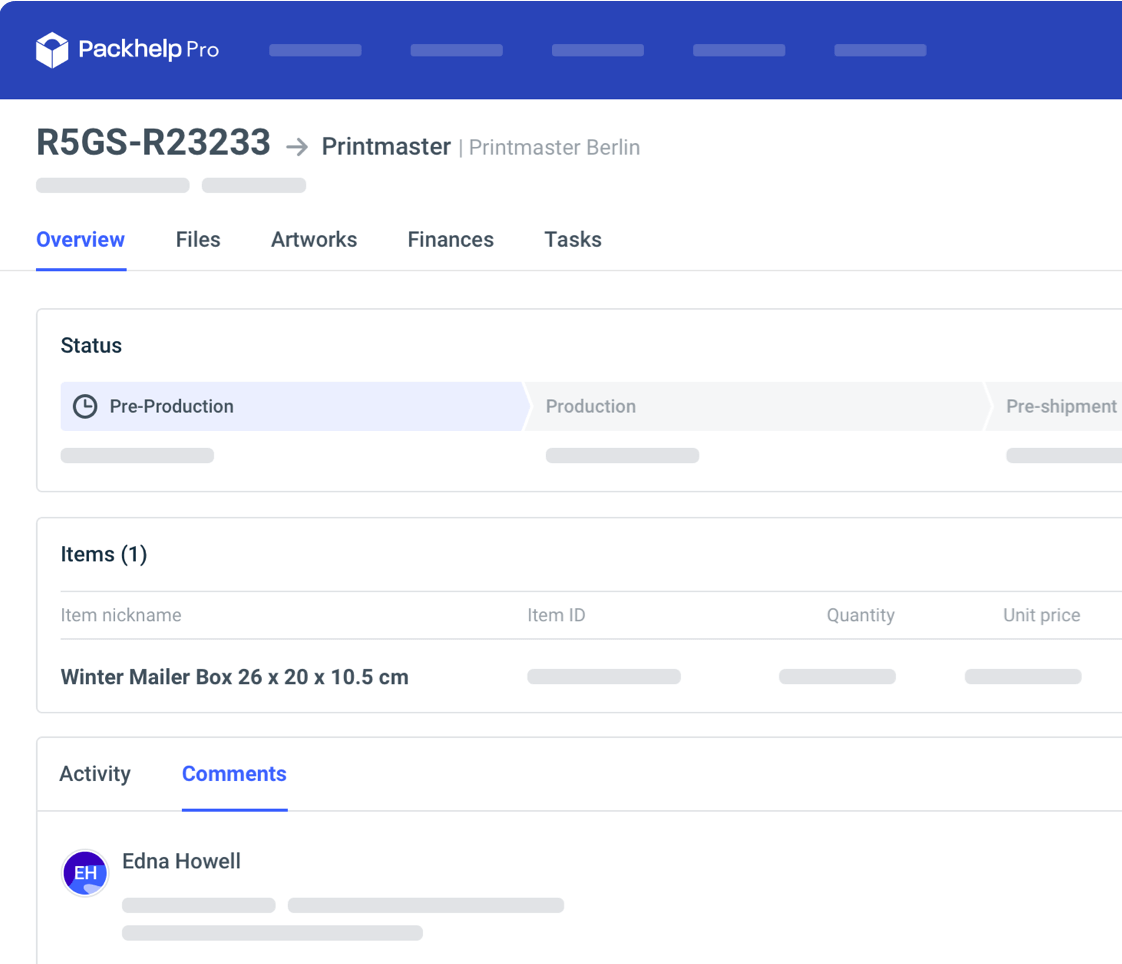
Task: Click the clock icon in Pre-Production status
Action: (85, 406)
